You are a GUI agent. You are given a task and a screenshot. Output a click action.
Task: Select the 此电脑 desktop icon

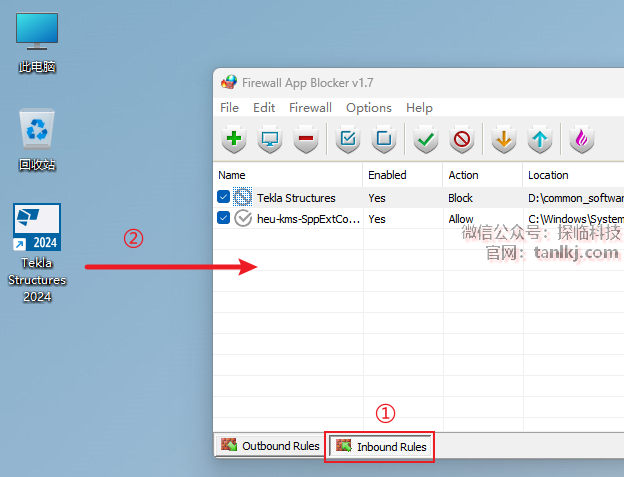coord(37,43)
